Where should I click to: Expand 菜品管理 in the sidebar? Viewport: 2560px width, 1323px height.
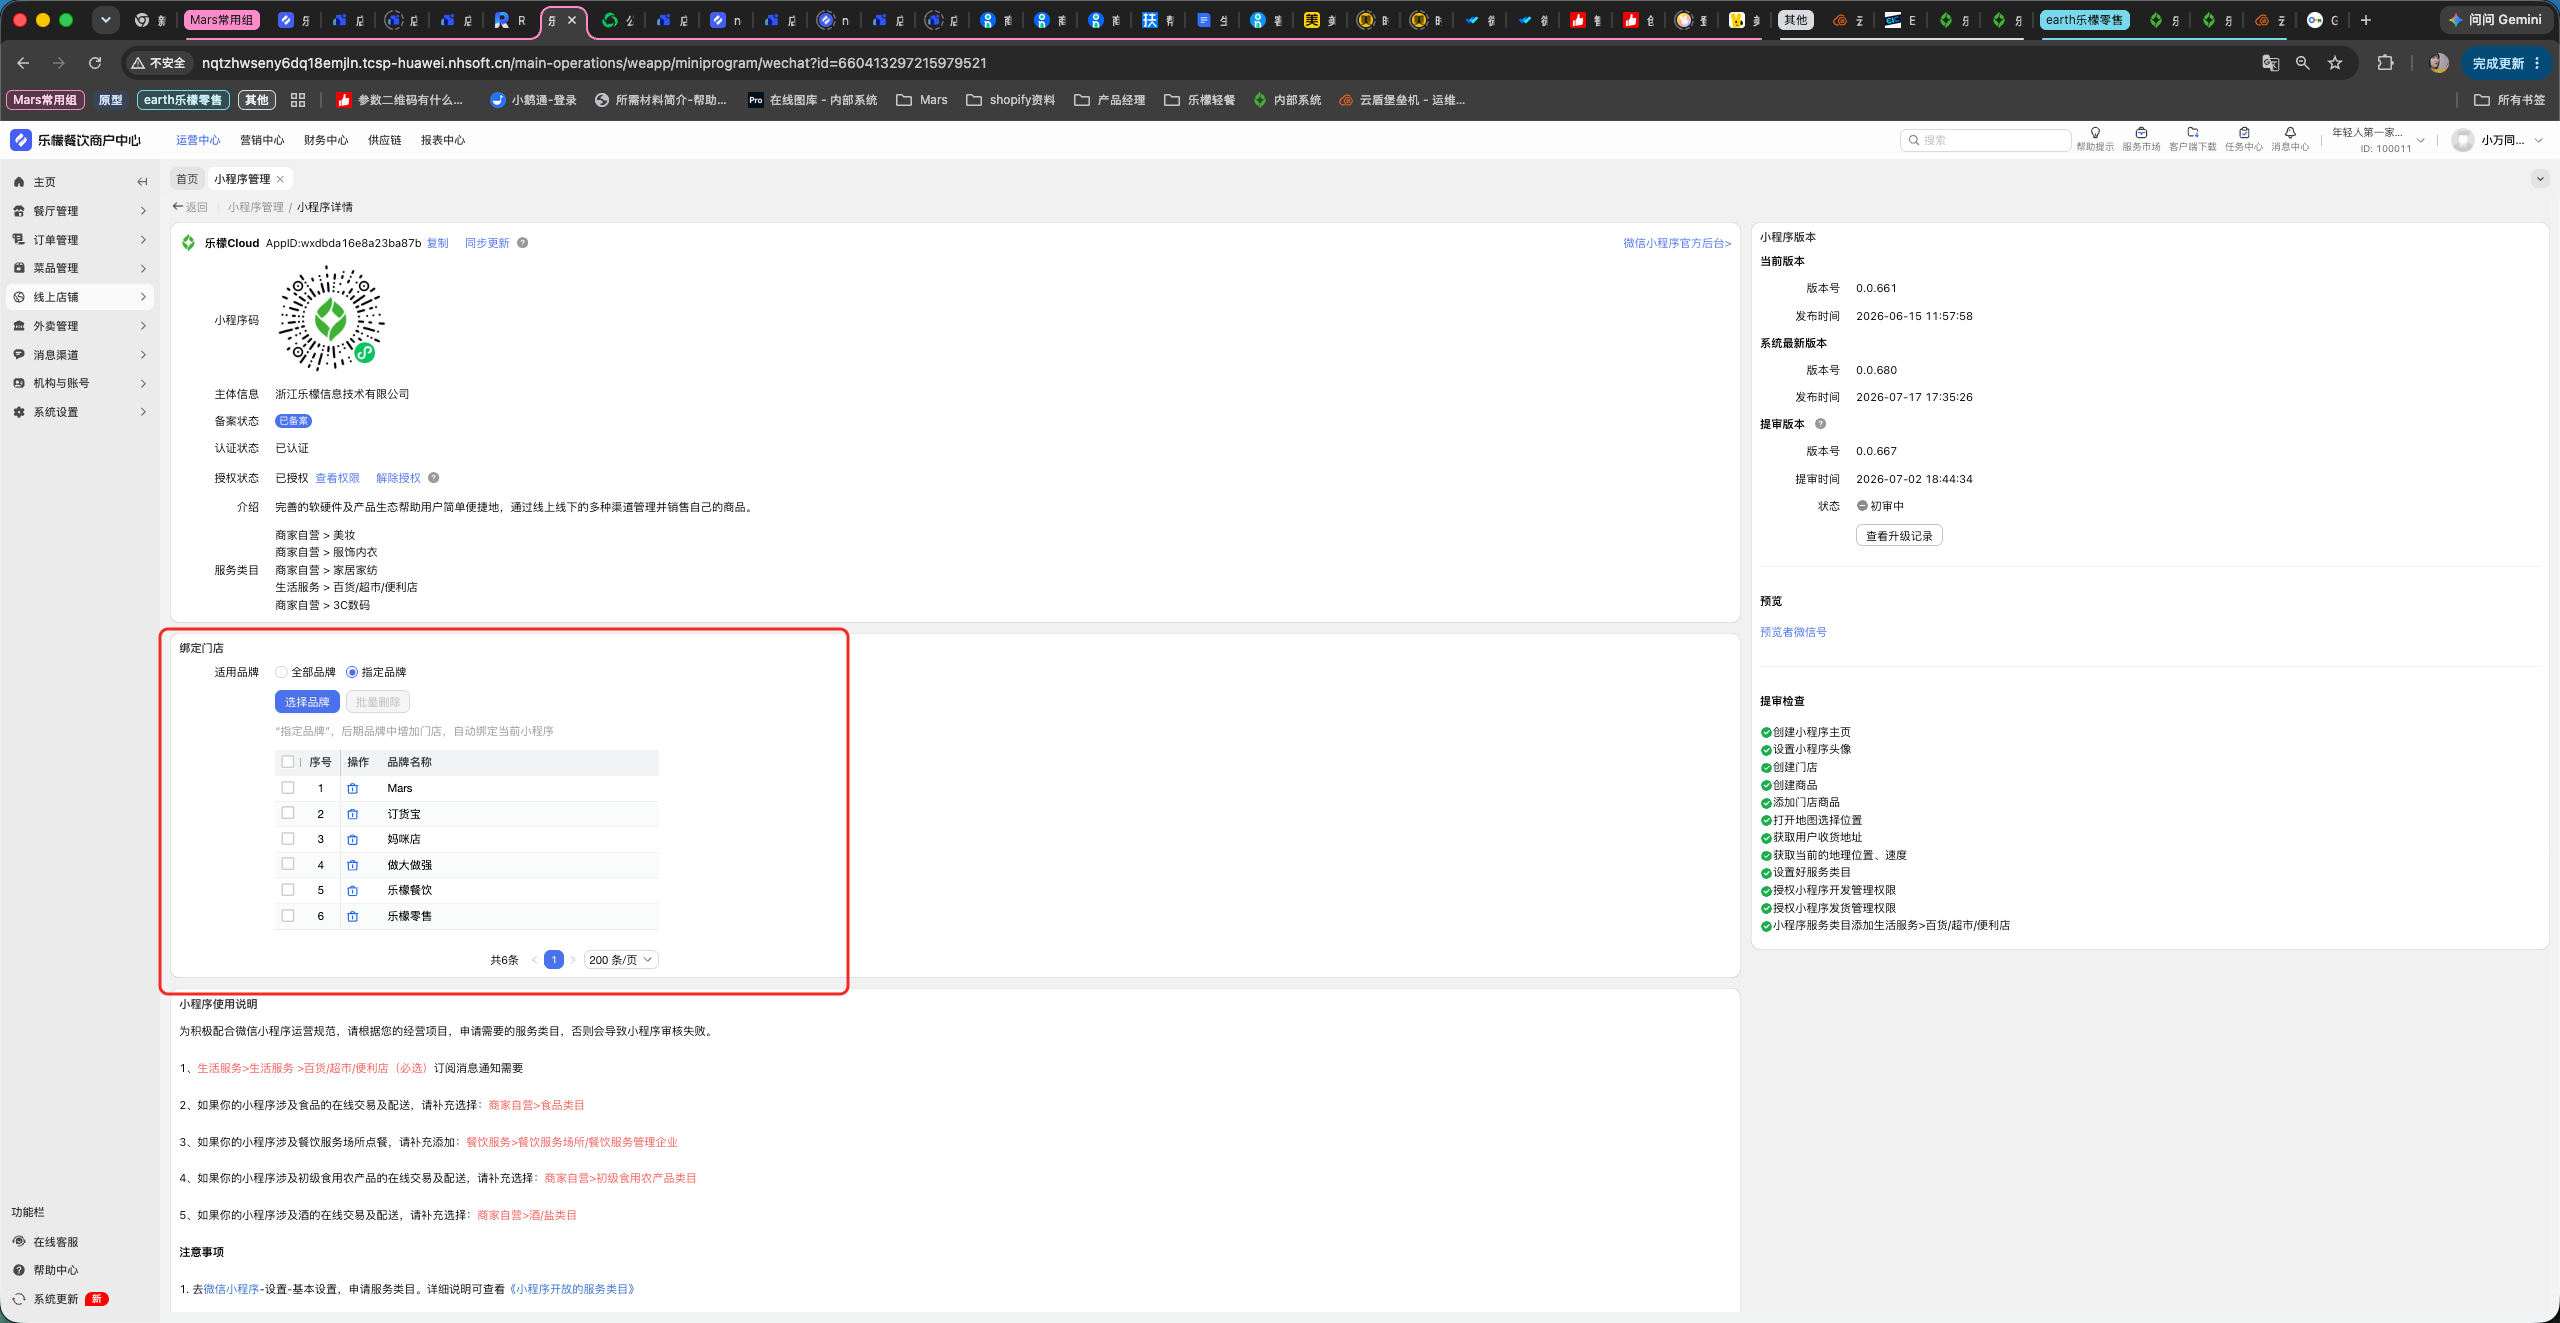pos(80,268)
